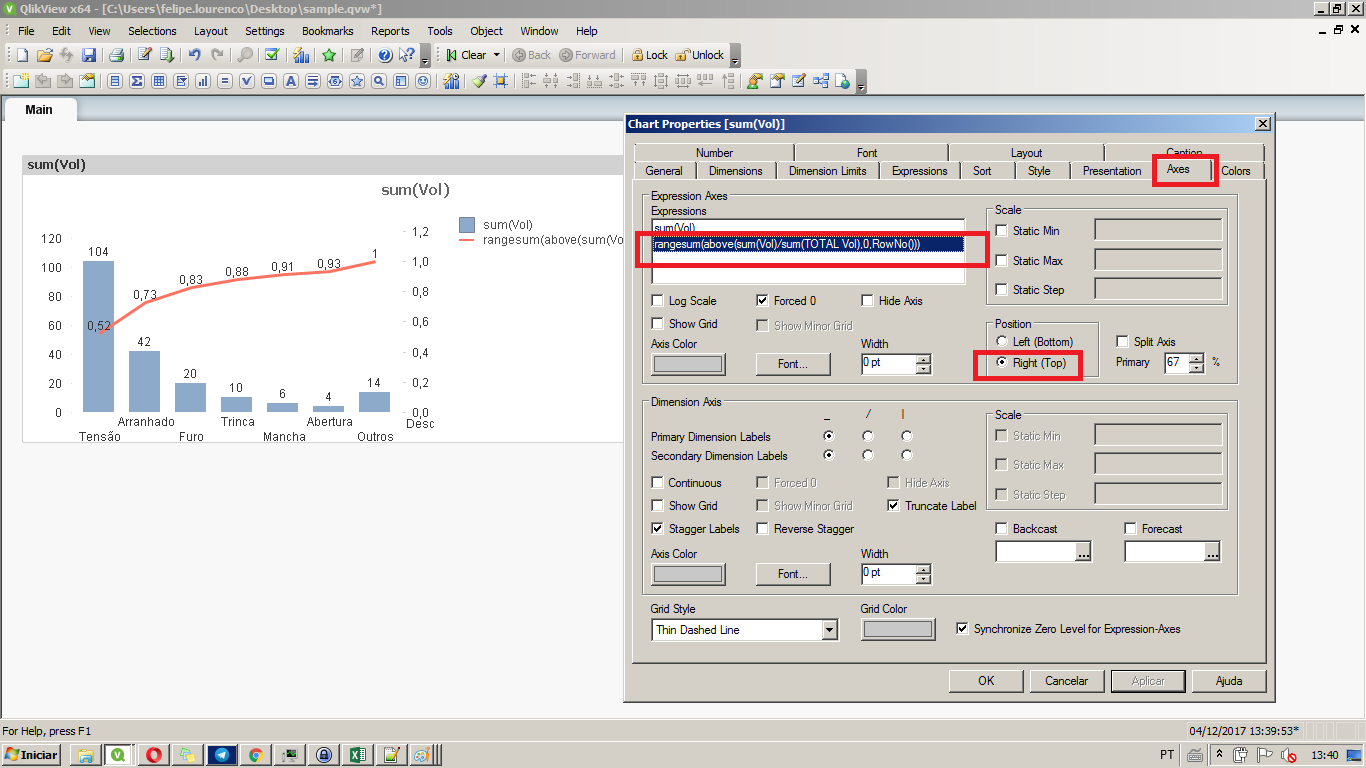
Task: Open the Layout menu
Action: tap(211, 31)
